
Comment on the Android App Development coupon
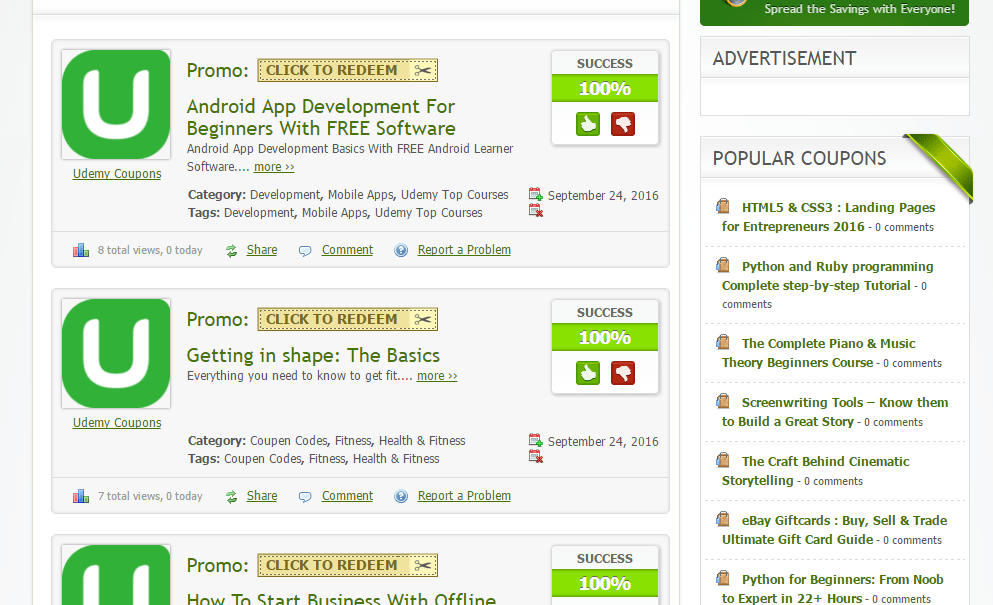click(x=347, y=250)
